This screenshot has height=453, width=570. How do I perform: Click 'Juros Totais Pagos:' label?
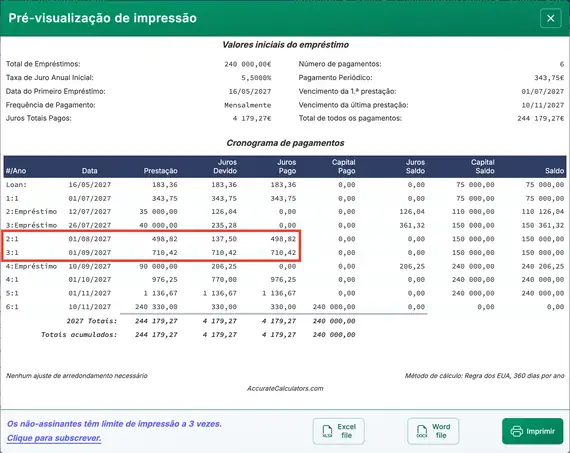39,119
